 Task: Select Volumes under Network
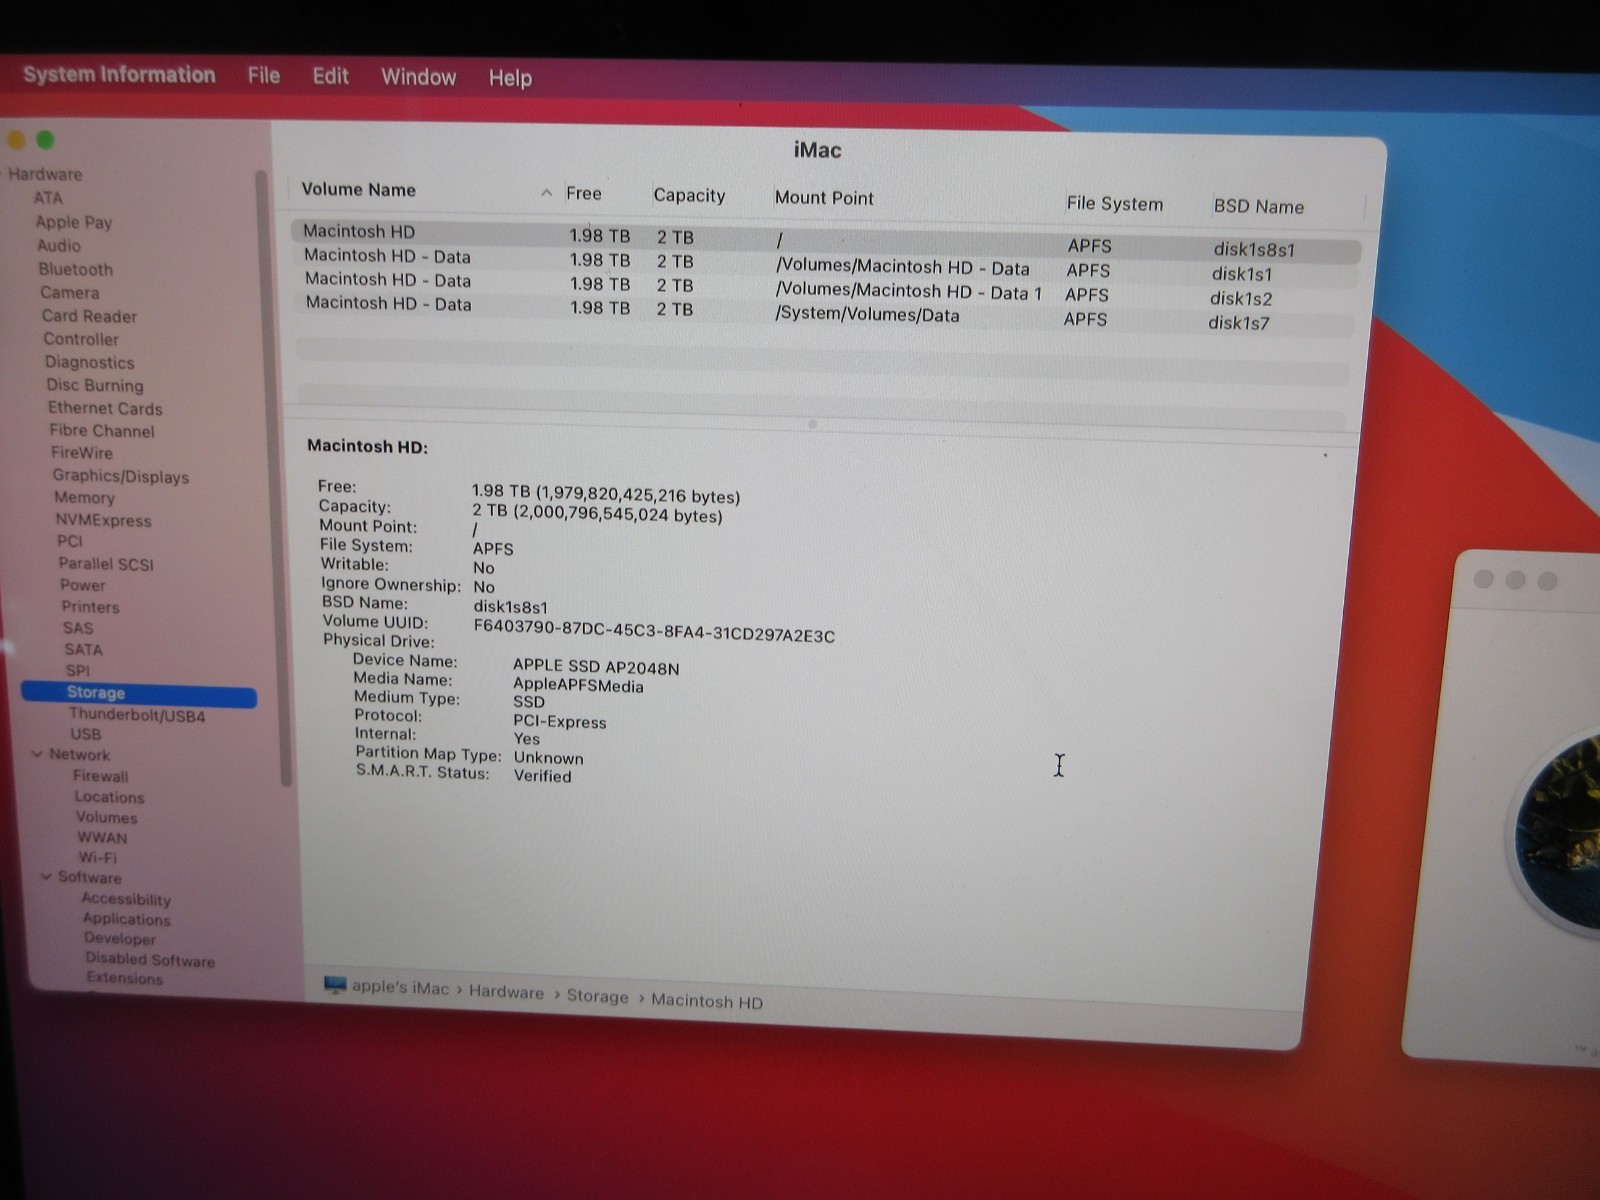(x=107, y=817)
